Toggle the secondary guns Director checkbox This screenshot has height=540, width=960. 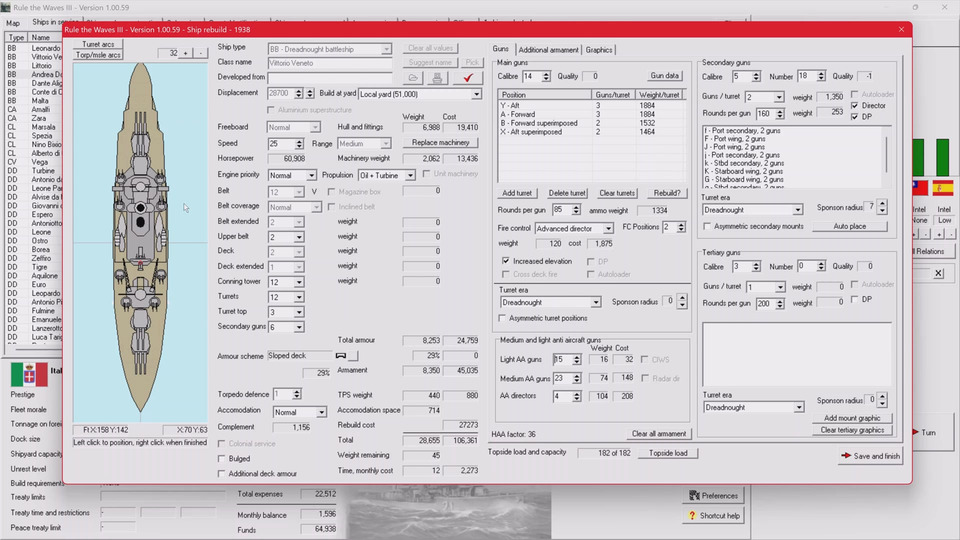point(855,105)
